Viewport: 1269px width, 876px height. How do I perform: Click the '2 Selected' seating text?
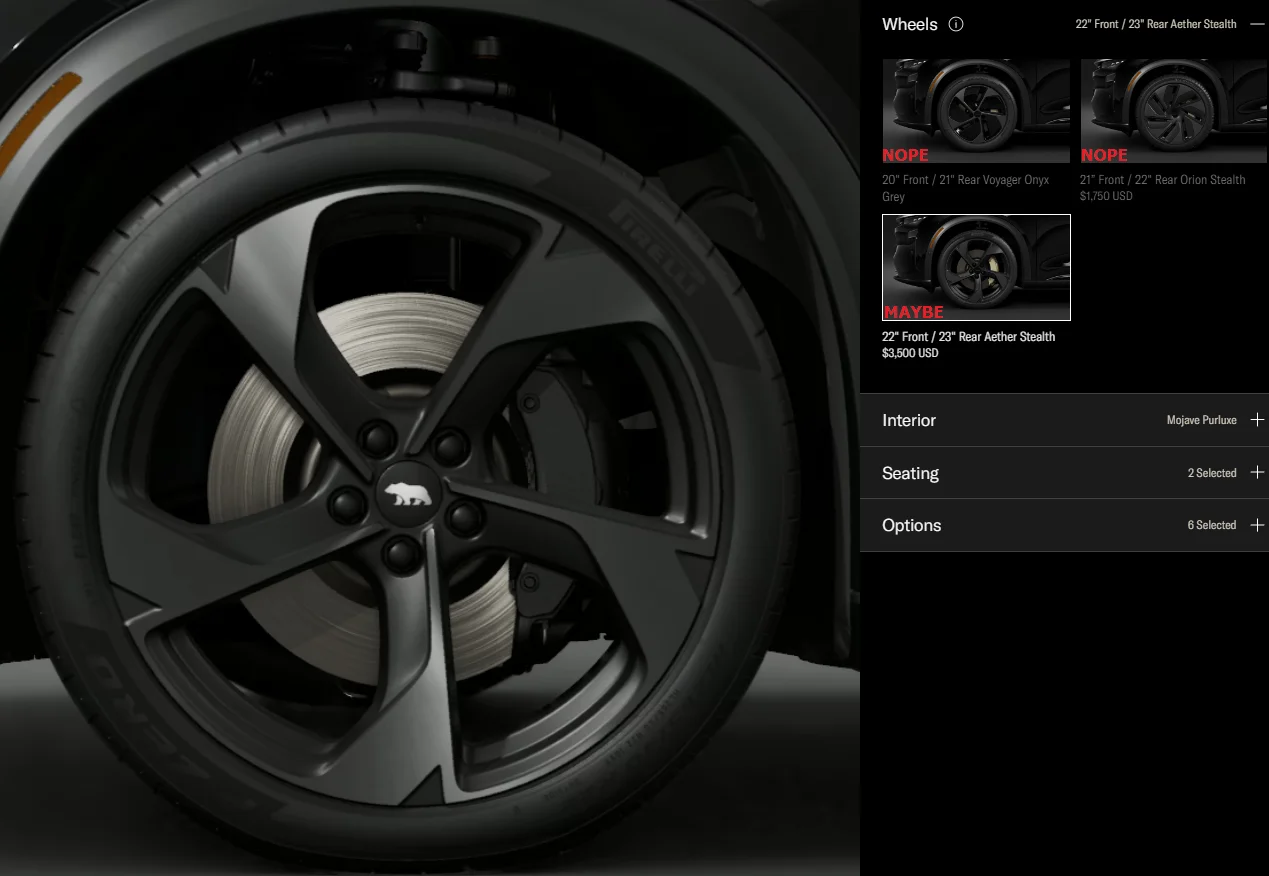pos(1212,473)
